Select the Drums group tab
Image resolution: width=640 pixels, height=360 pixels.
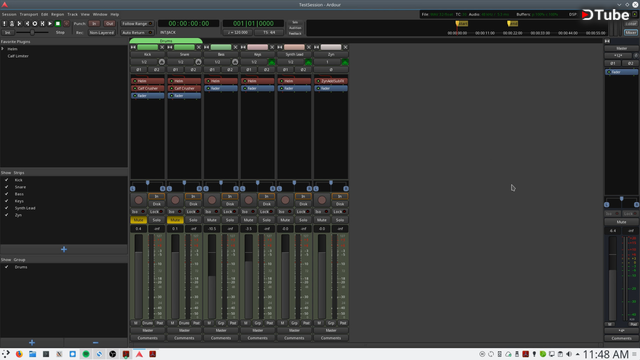tap(166, 41)
